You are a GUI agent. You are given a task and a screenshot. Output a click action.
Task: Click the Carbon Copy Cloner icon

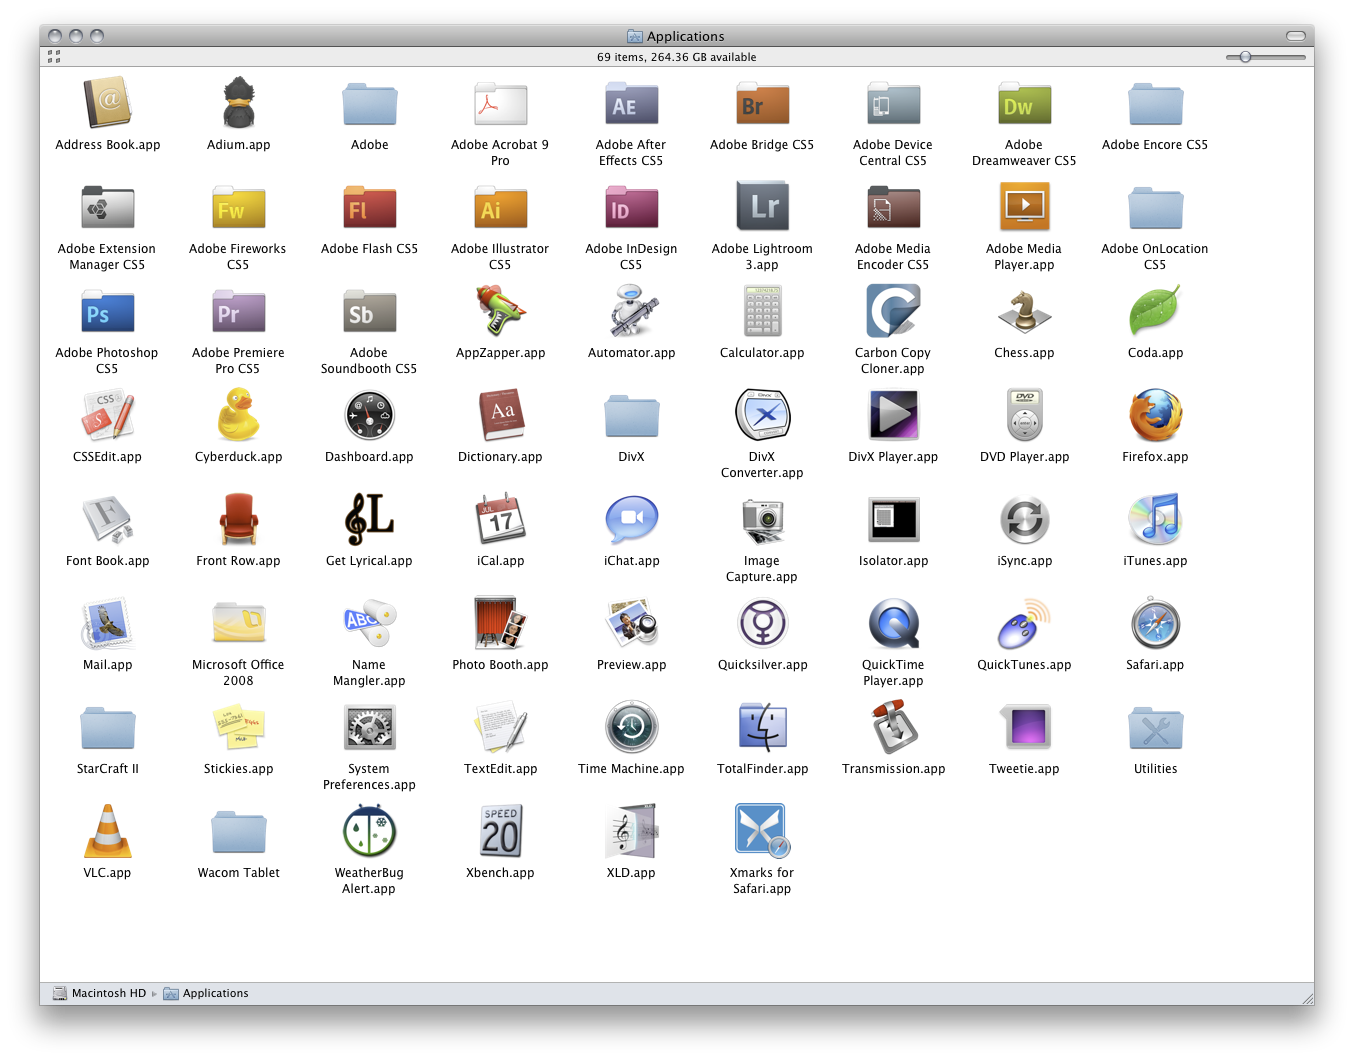pos(893,311)
